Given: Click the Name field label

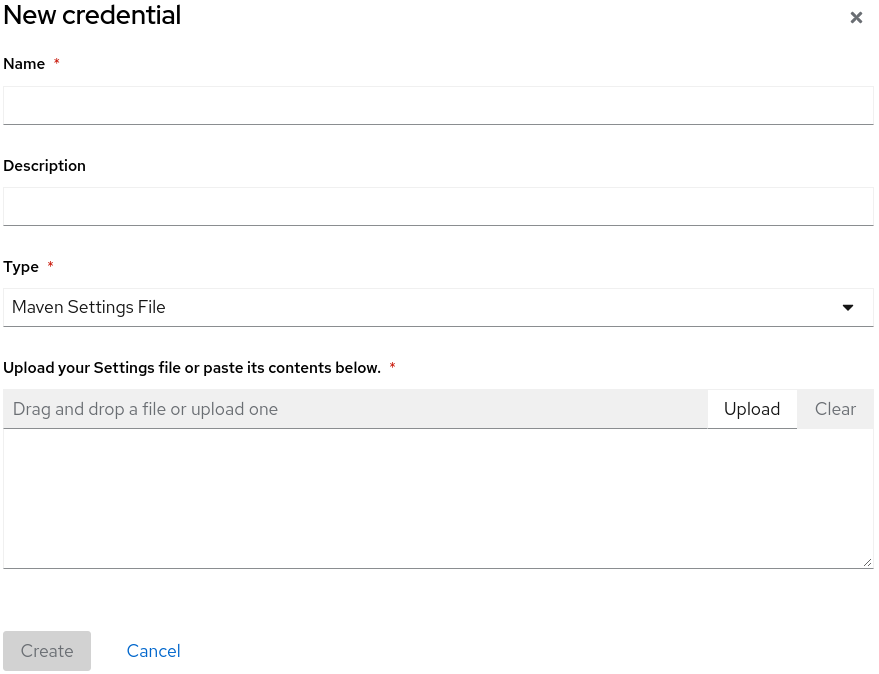Looking at the screenshot, I should (x=24, y=64).
